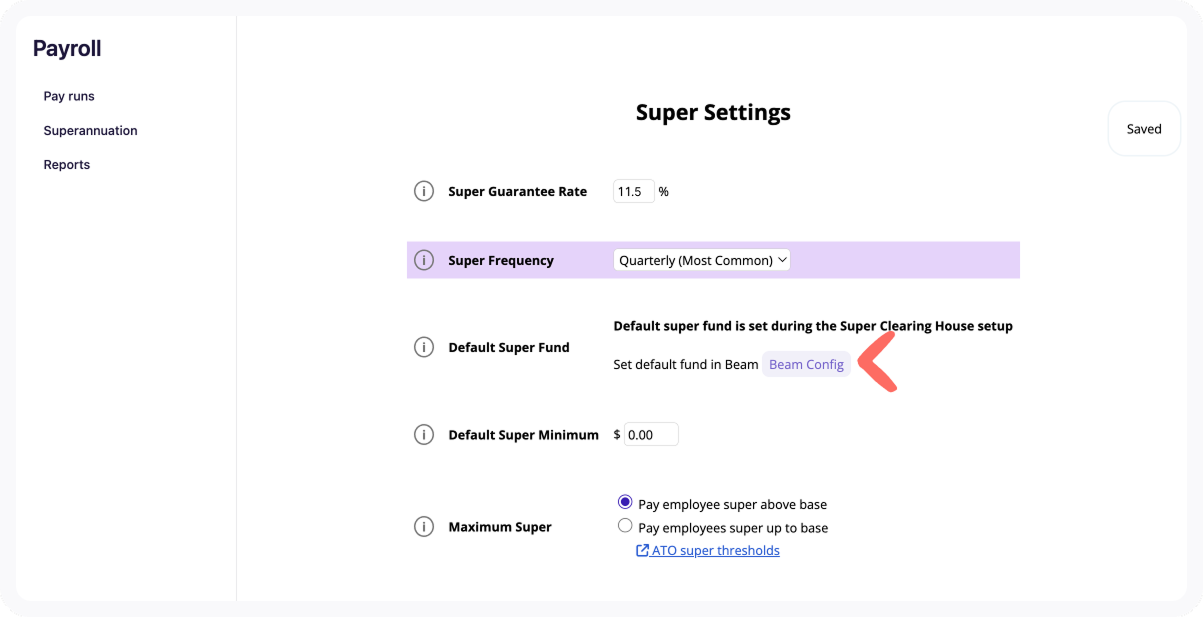This screenshot has height=617, width=1203.
Task: Click the Beam Config button
Action: (x=806, y=364)
